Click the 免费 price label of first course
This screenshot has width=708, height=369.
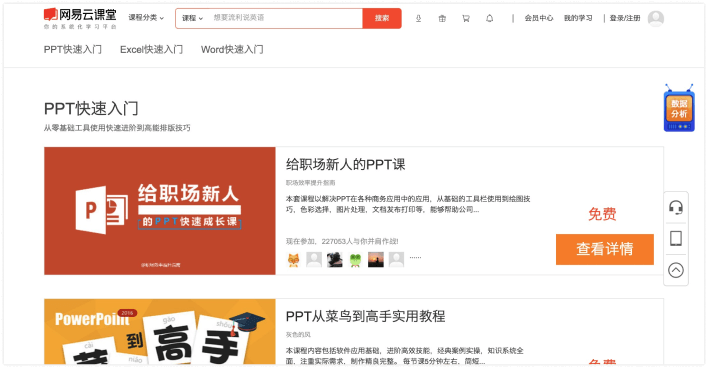coord(602,214)
